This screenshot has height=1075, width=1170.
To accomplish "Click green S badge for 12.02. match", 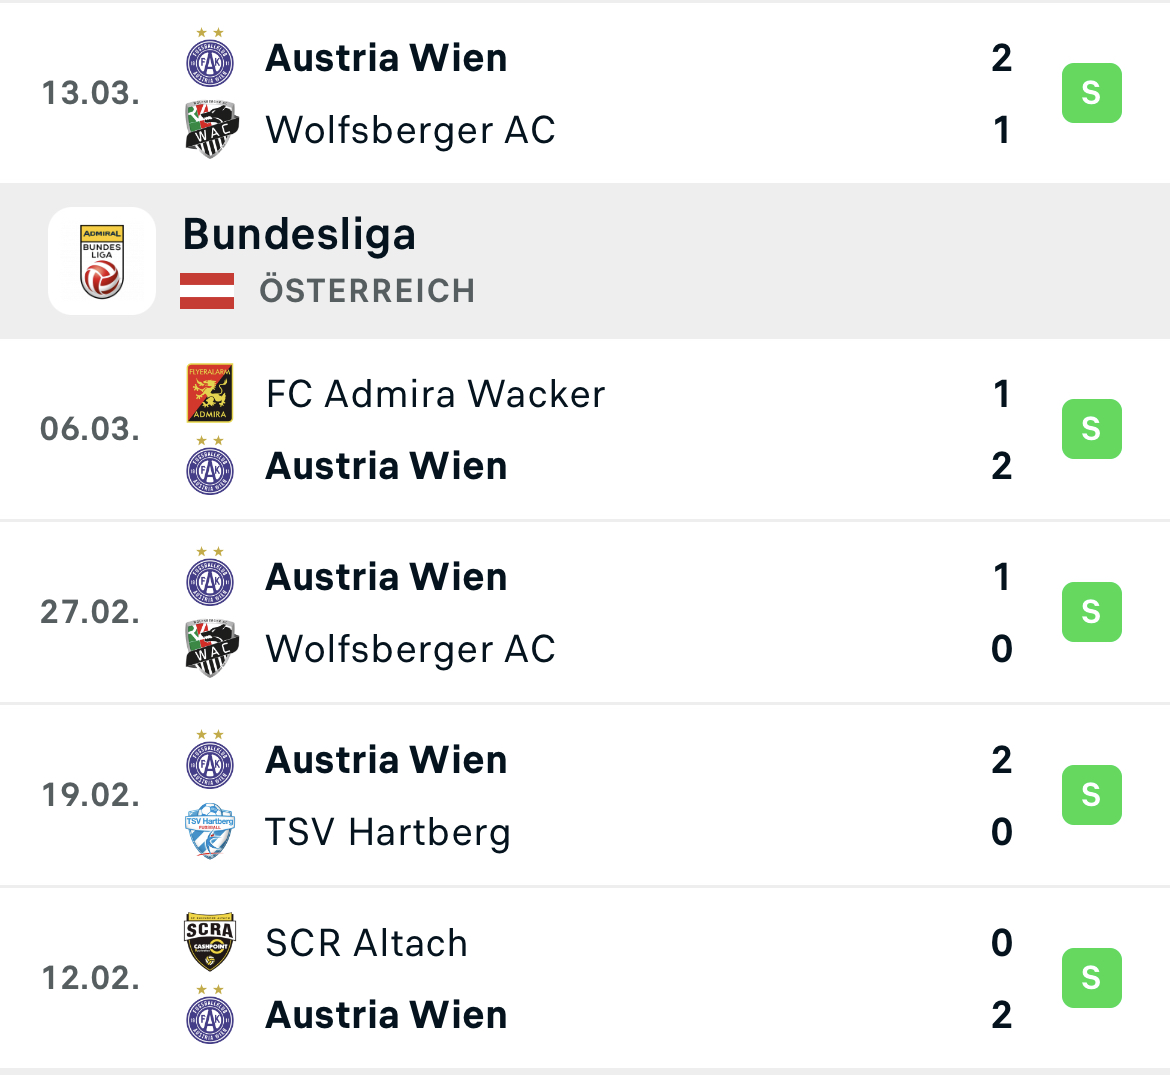I will (x=1092, y=978).
